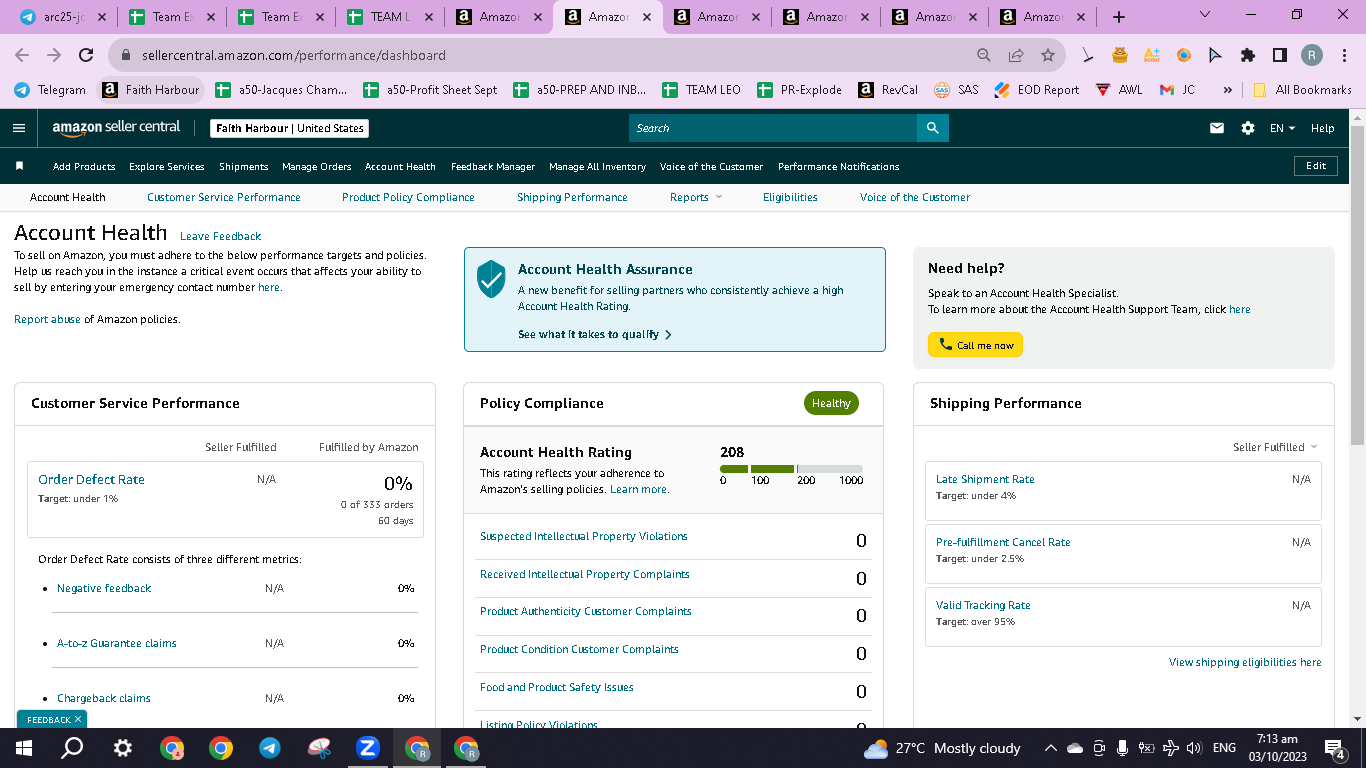Click the Late Shipment Rate link
Viewport: 1366px width, 768px height.
point(985,479)
